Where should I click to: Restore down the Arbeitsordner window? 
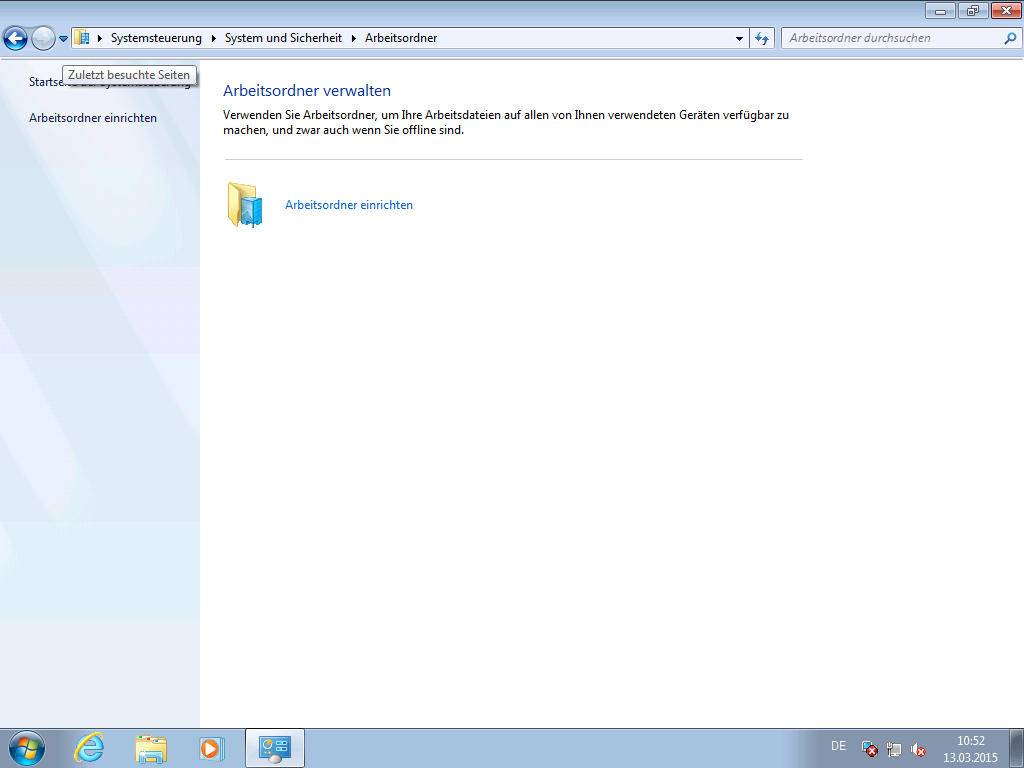coord(973,10)
